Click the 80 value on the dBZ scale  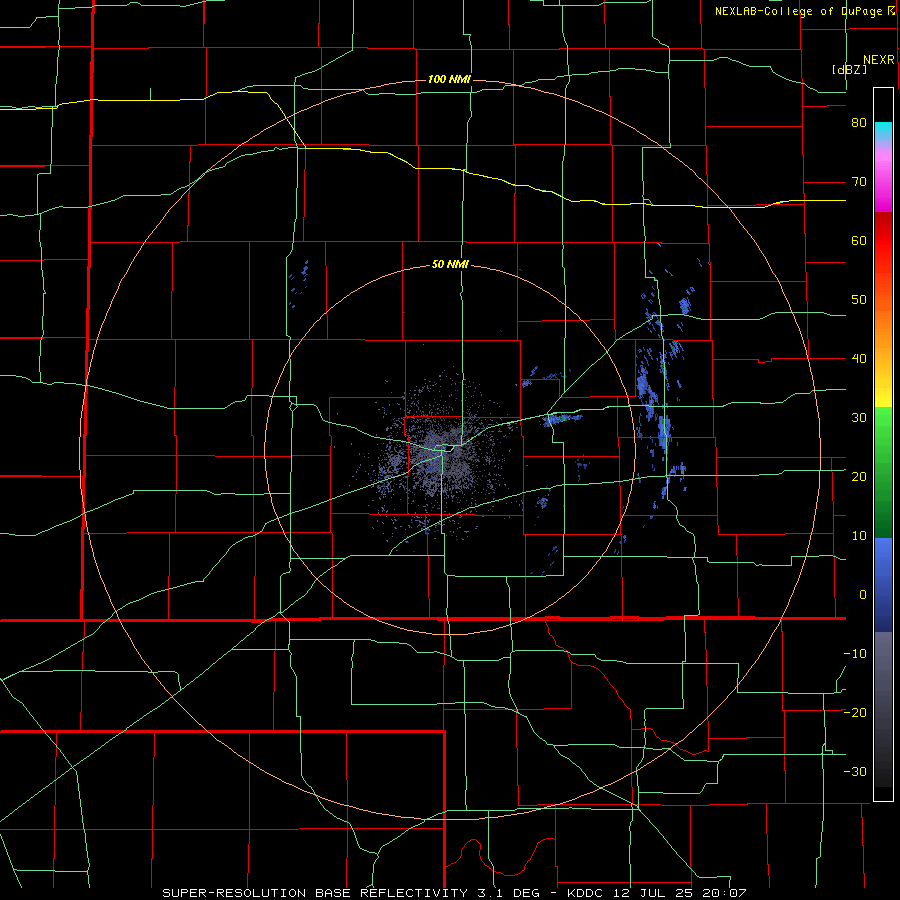tap(859, 123)
